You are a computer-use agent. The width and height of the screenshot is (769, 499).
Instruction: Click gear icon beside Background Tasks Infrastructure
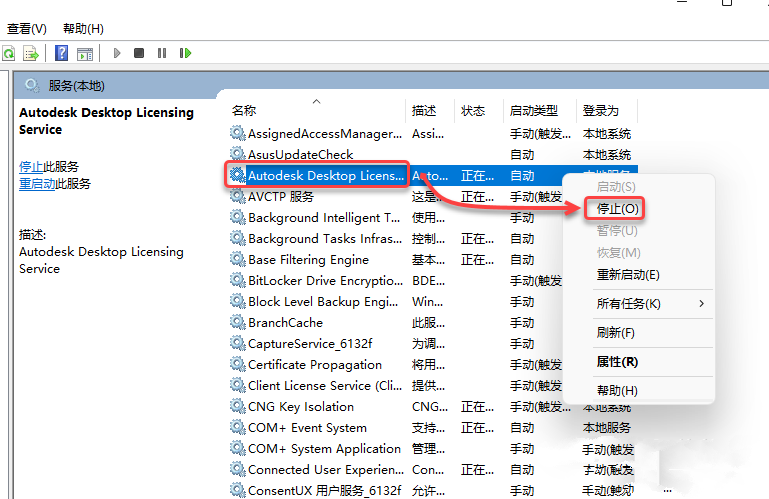click(238, 238)
